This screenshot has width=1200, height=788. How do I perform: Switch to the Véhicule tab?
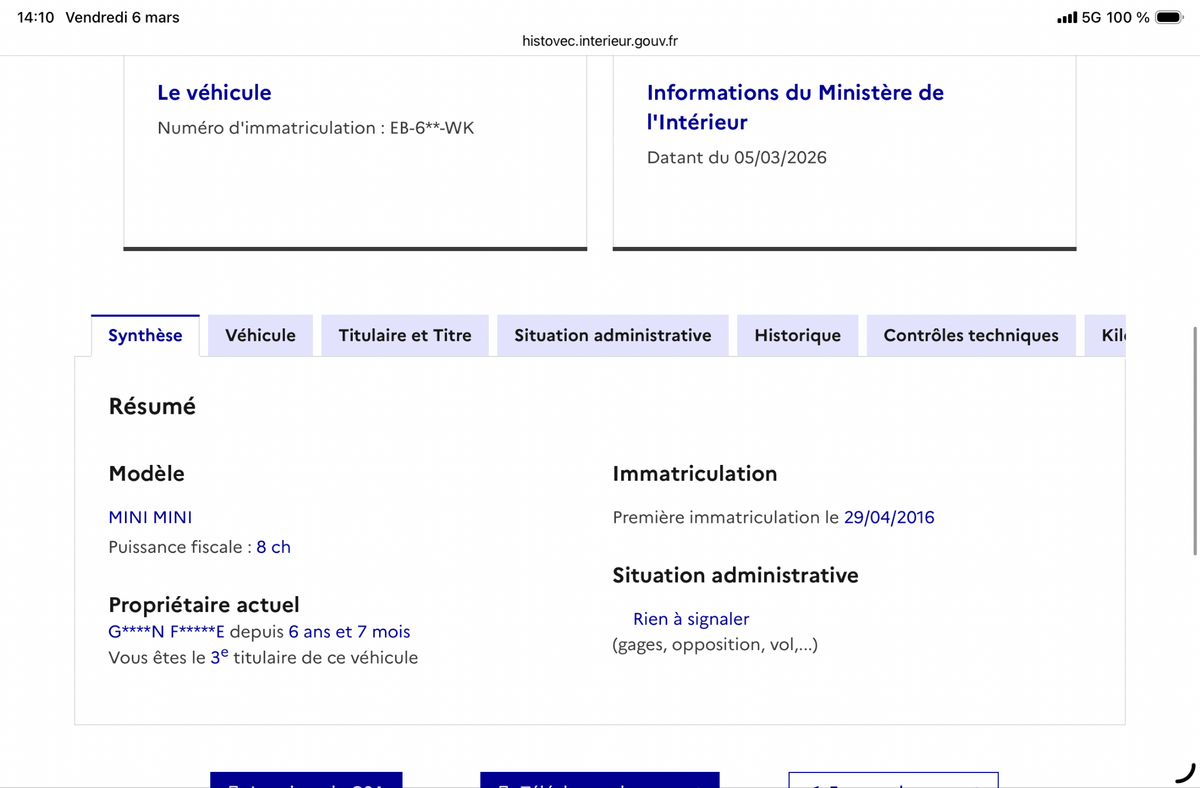click(260, 336)
